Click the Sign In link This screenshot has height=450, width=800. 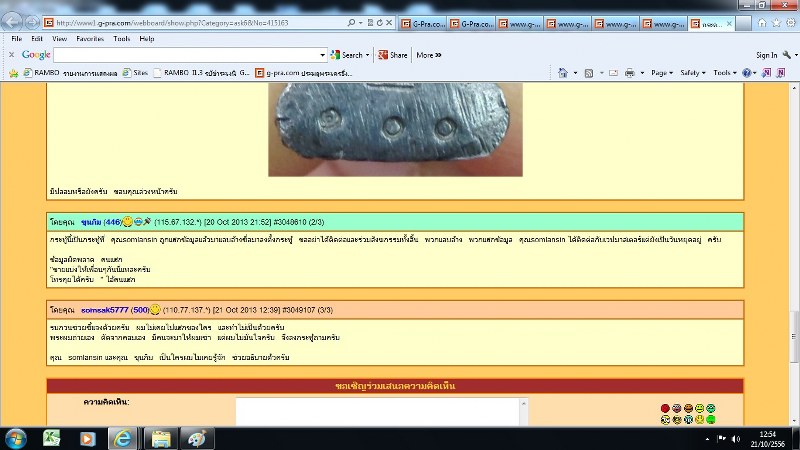[x=770, y=55]
